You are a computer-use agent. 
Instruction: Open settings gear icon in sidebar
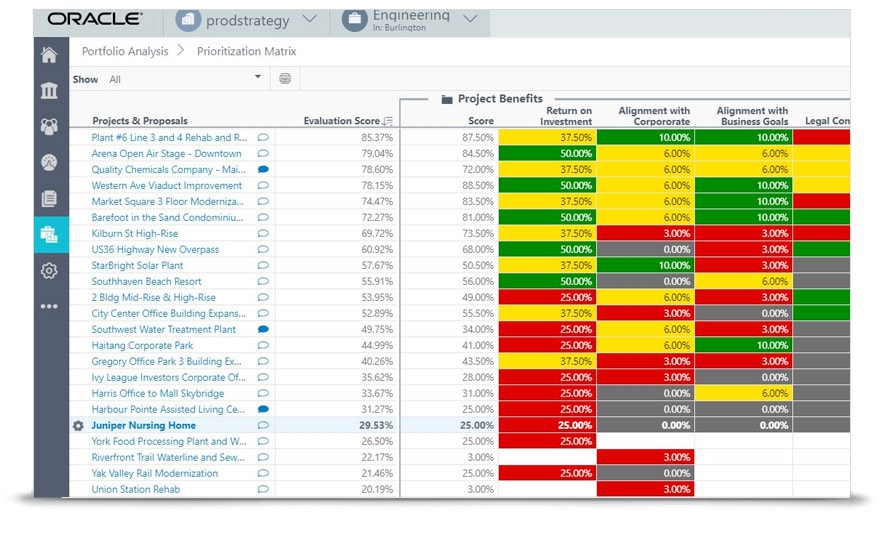pyautogui.click(x=49, y=270)
